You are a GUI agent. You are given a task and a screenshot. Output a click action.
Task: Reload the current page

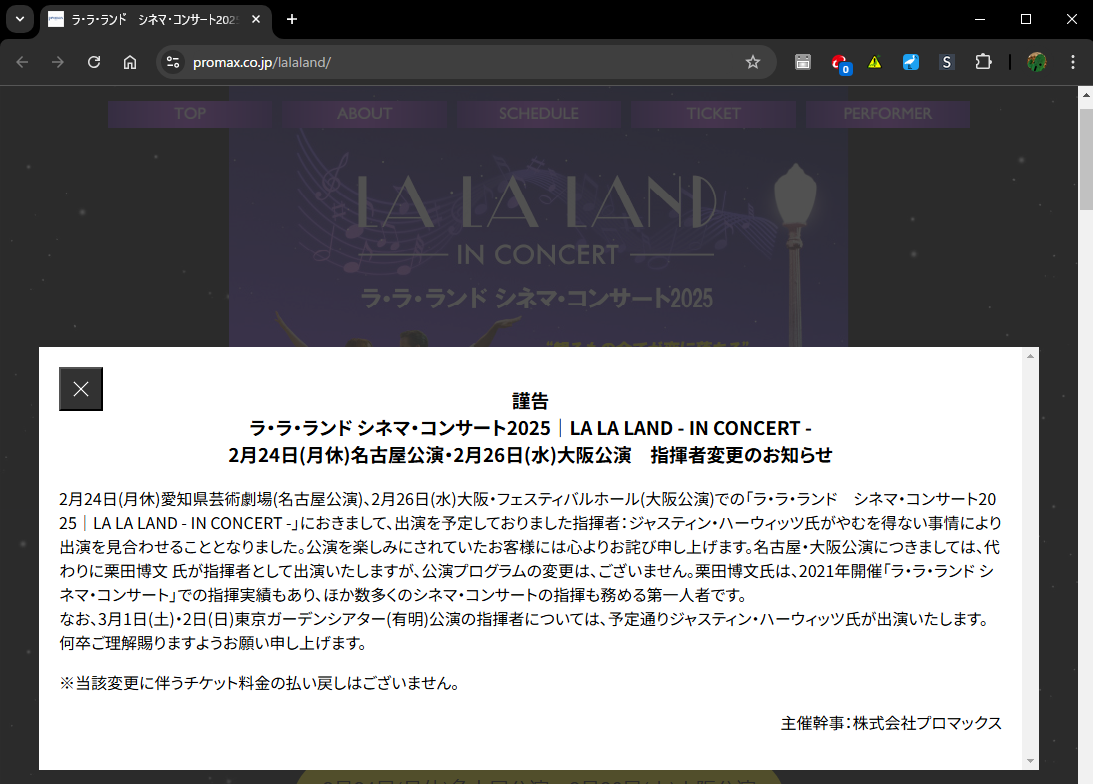(x=94, y=62)
